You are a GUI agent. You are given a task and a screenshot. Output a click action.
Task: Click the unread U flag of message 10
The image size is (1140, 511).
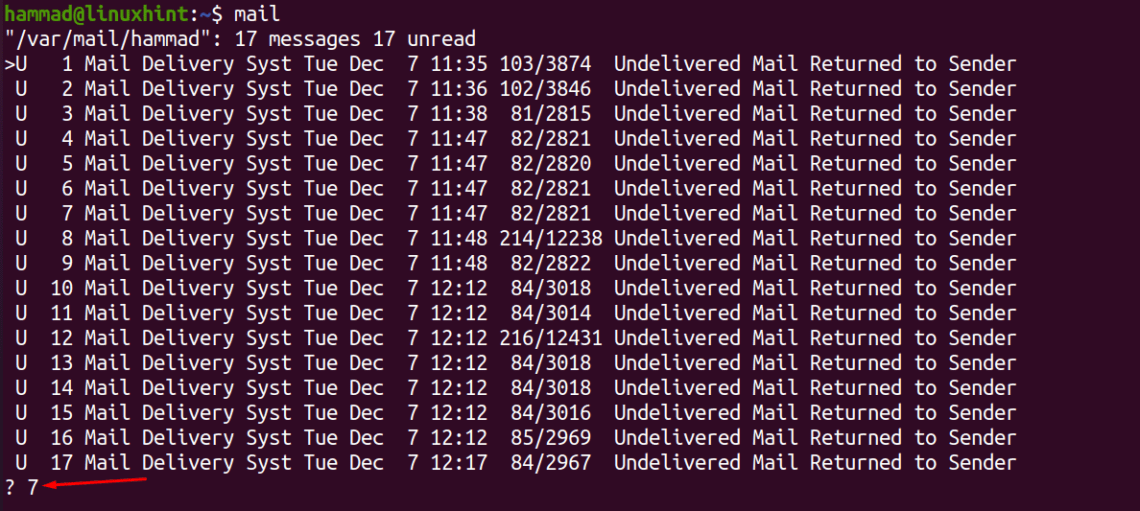click(x=21, y=289)
